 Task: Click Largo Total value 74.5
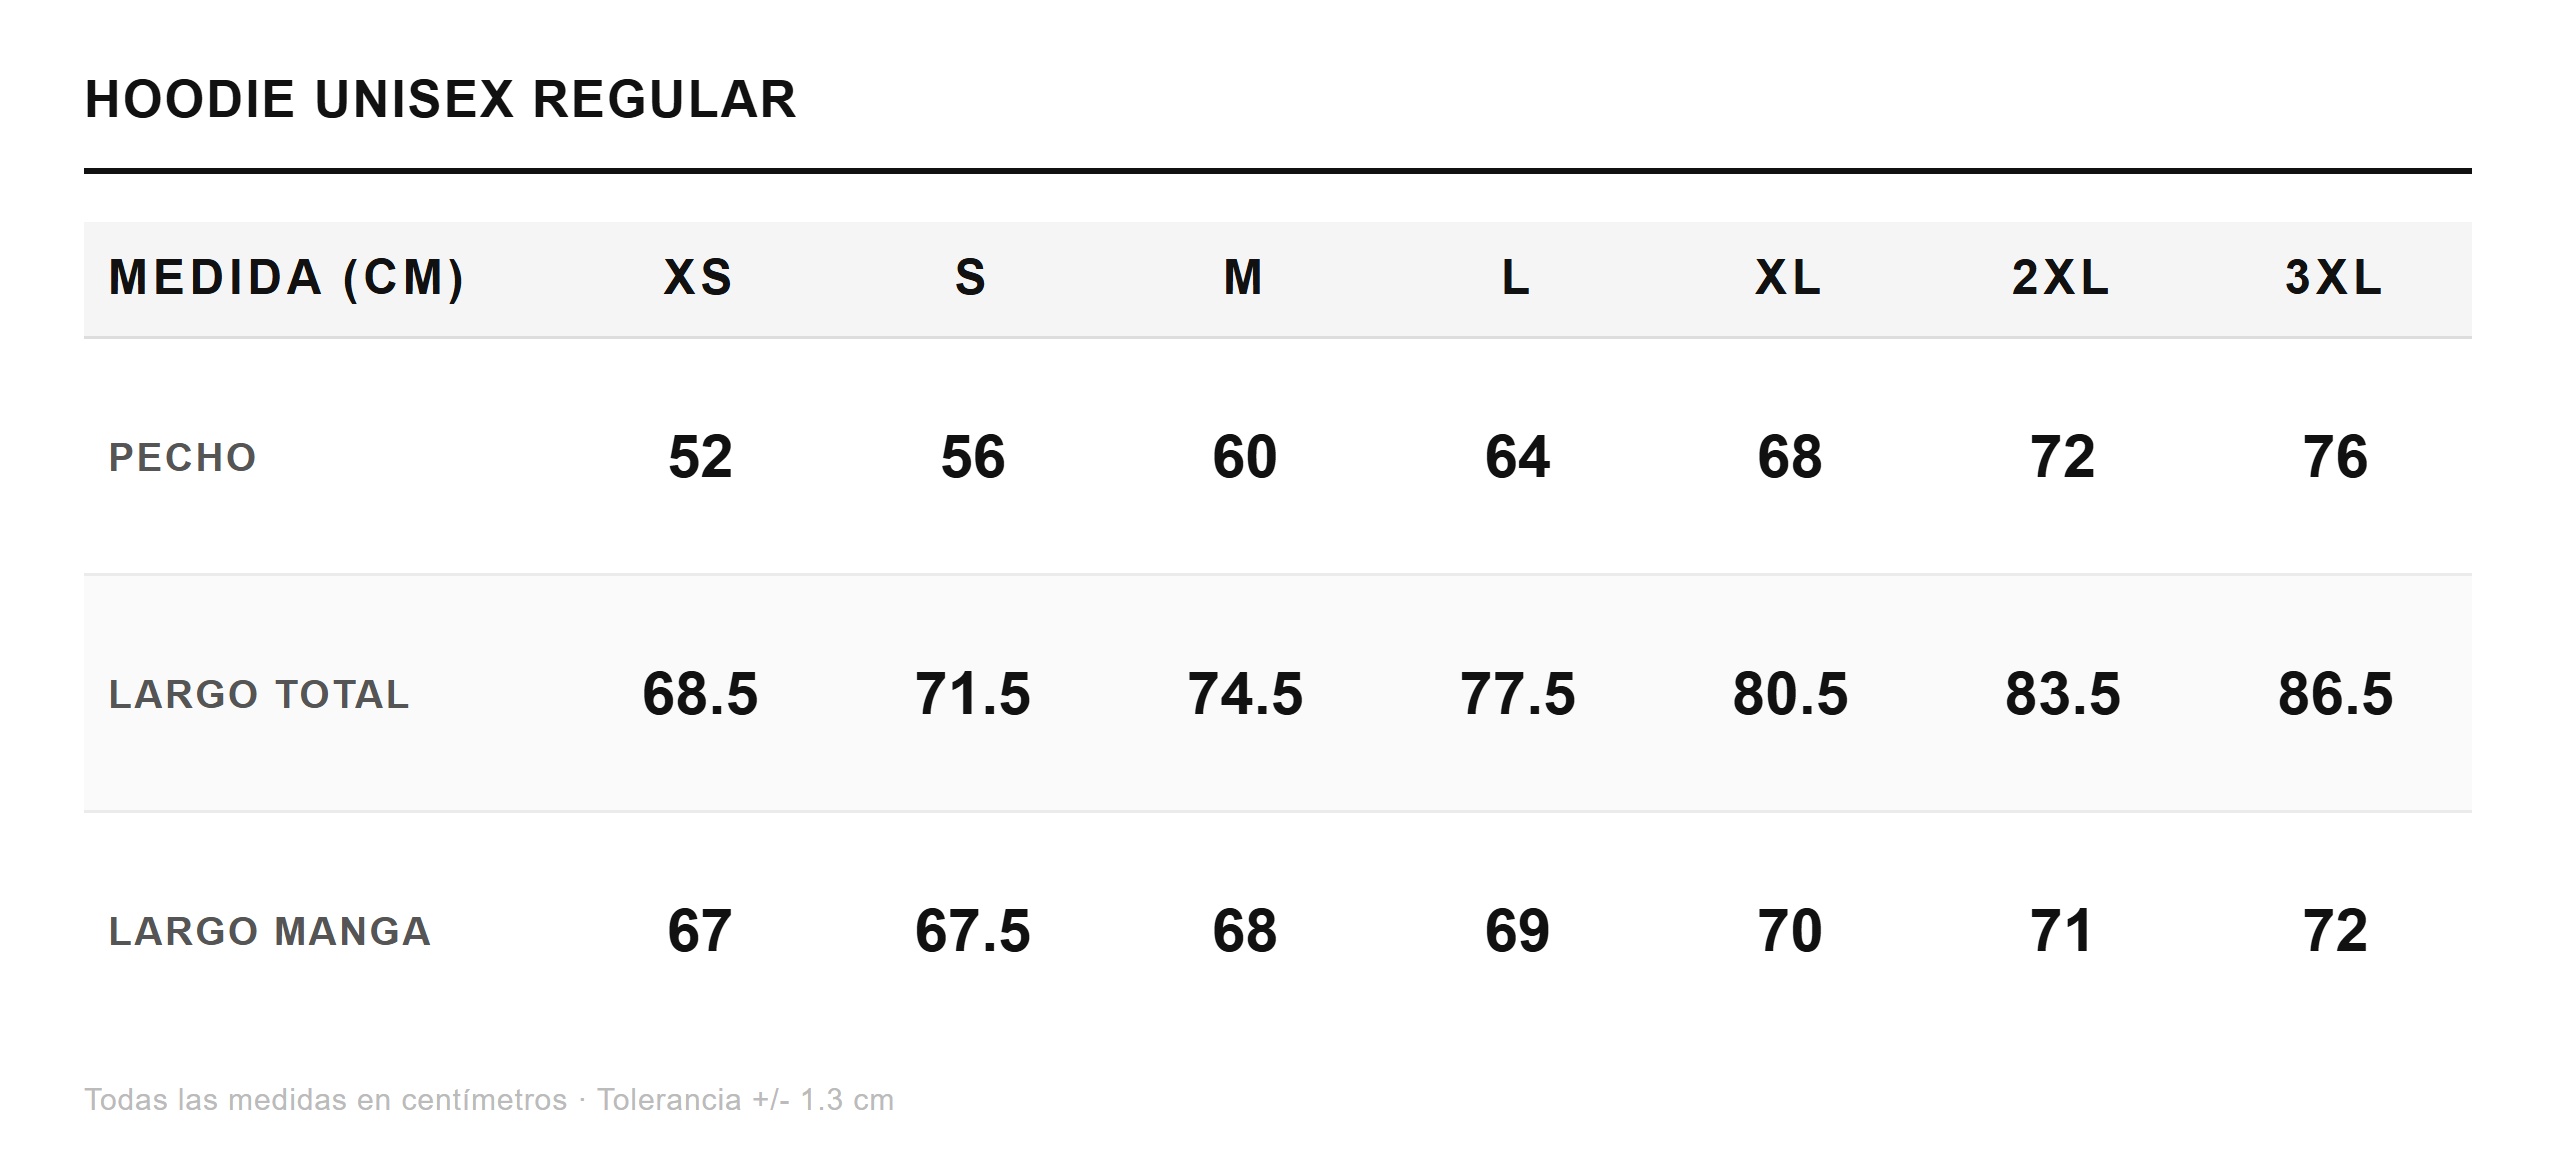[x=1245, y=695]
